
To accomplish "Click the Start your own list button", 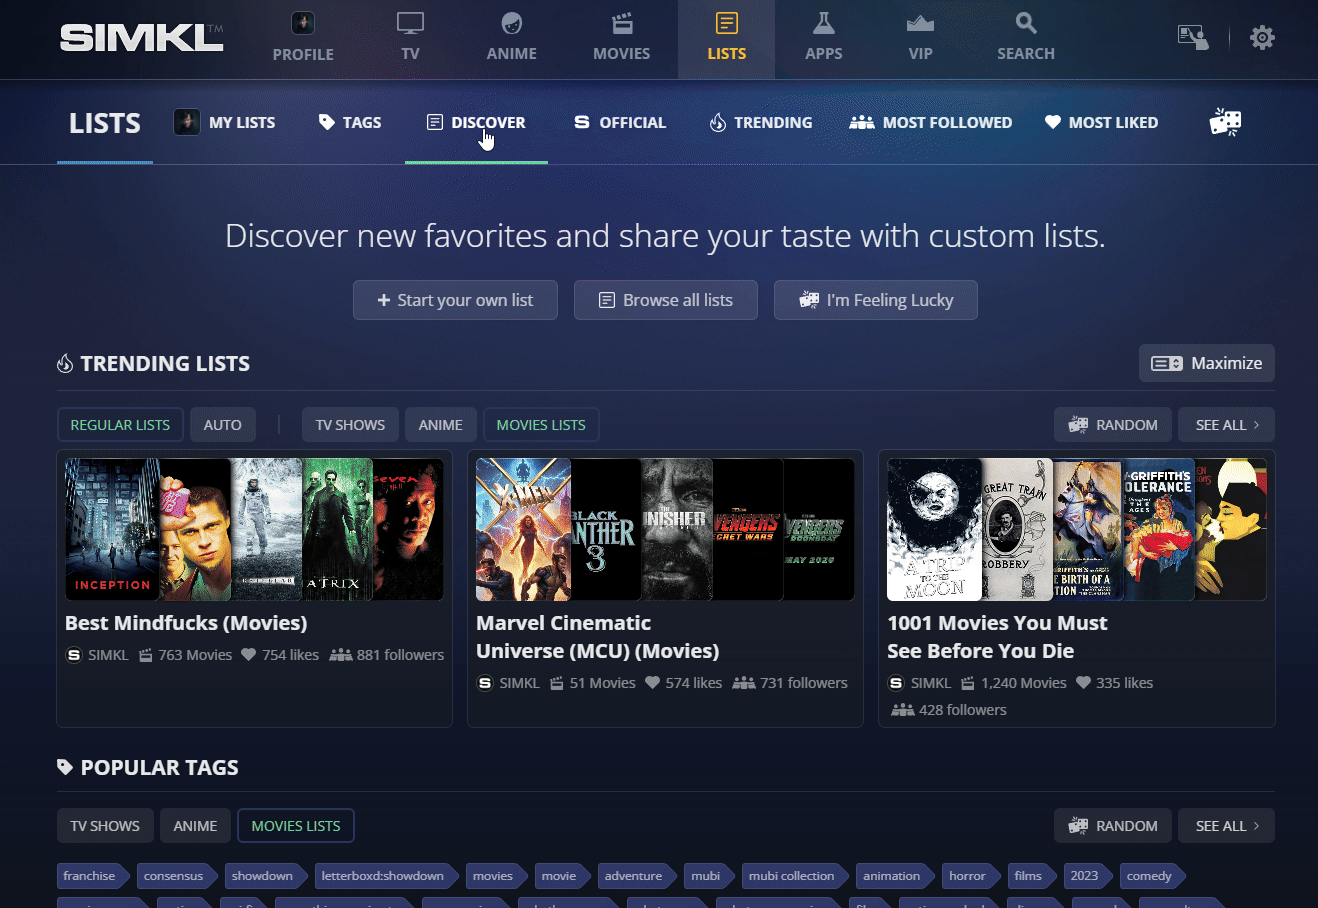I will [x=455, y=300].
